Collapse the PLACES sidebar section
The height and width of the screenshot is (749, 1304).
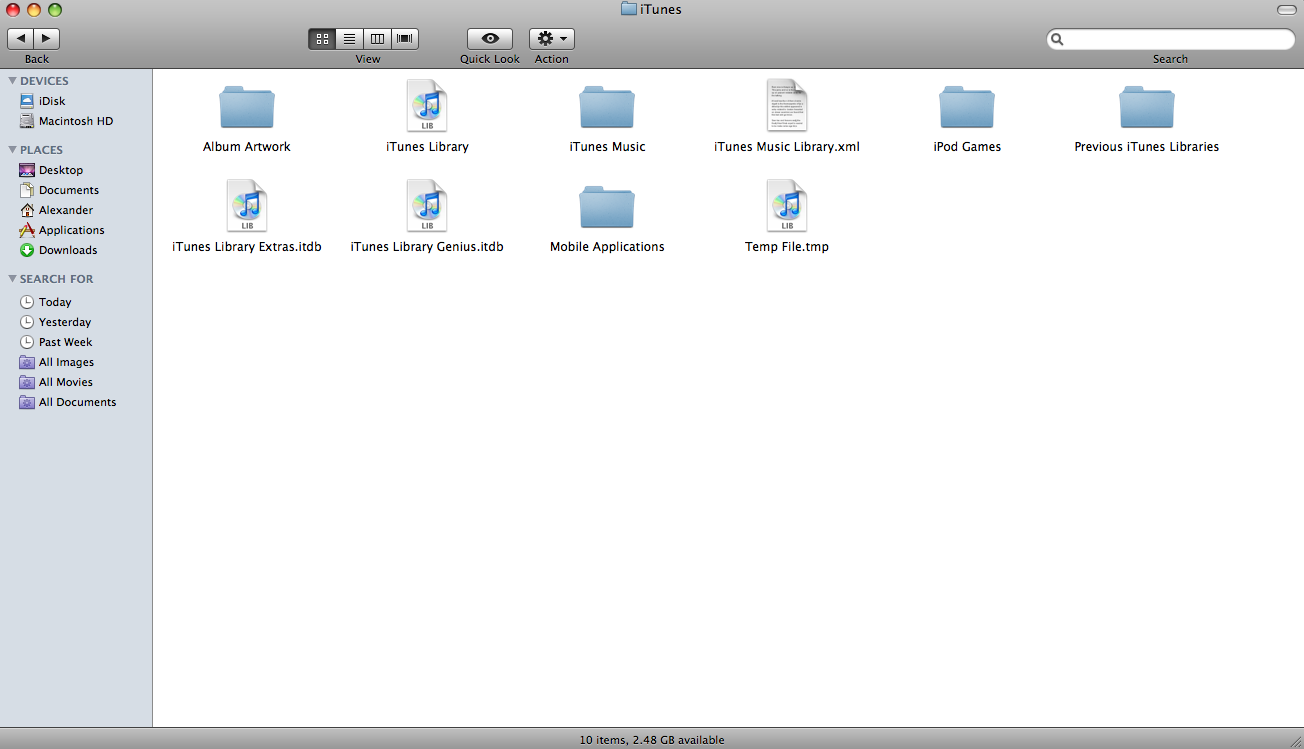coord(12,150)
